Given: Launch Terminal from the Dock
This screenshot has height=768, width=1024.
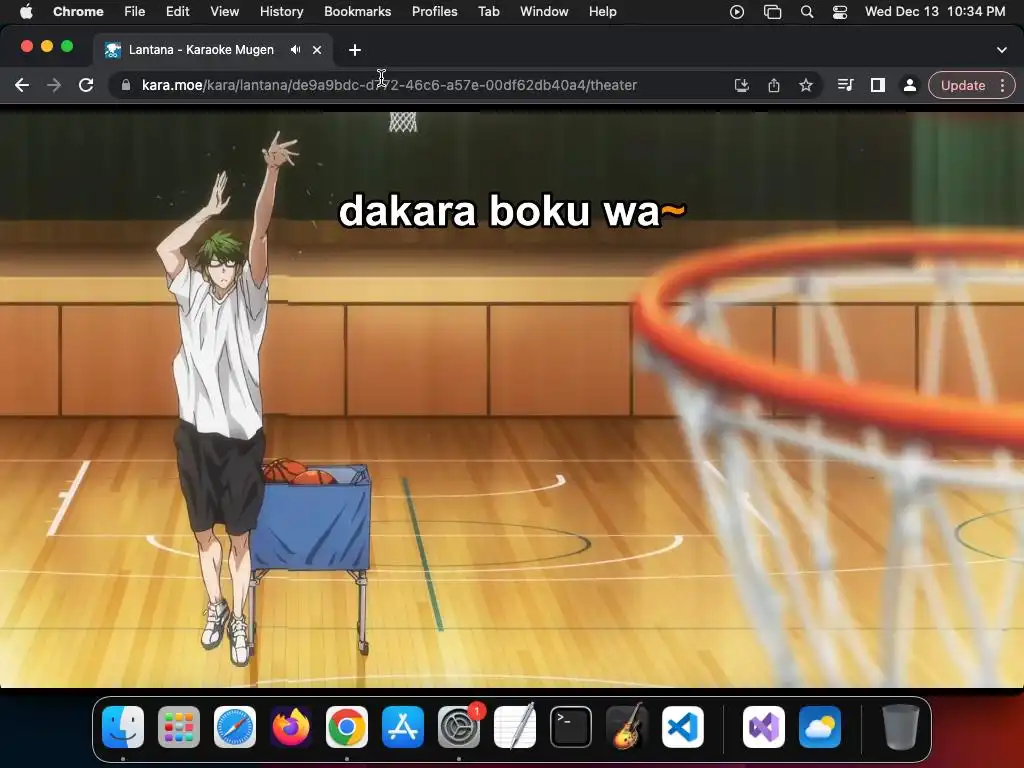Looking at the screenshot, I should 571,727.
